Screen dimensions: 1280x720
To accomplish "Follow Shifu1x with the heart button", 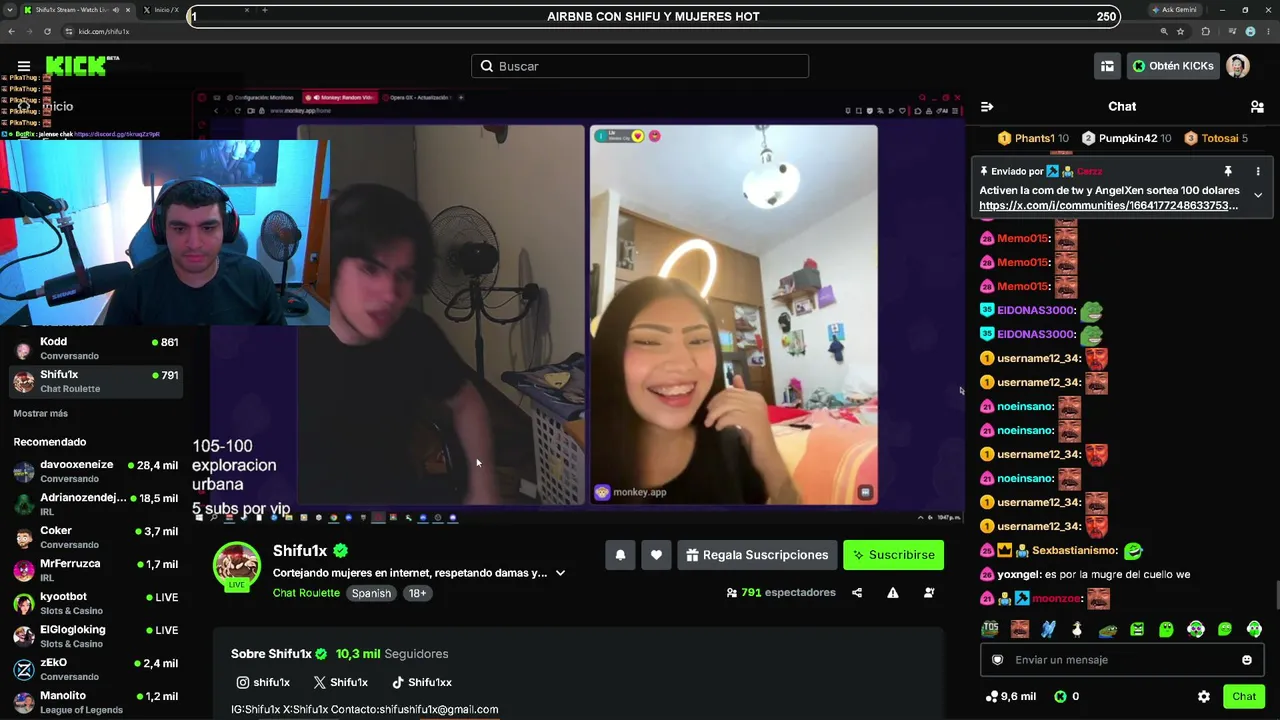I will pos(656,555).
